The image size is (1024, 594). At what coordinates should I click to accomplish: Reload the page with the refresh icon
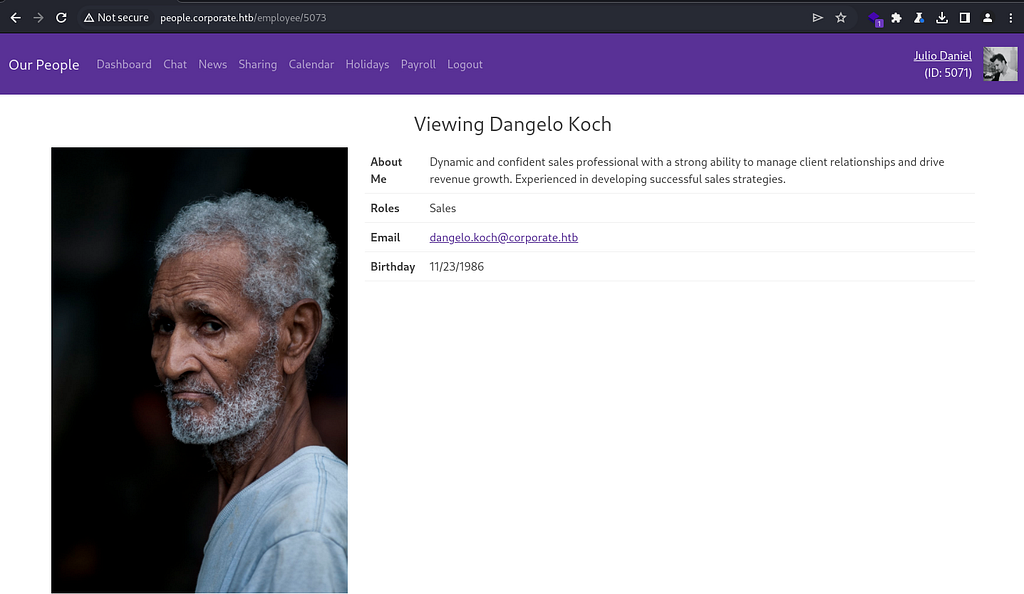pyautogui.click(x=61, y=18)
